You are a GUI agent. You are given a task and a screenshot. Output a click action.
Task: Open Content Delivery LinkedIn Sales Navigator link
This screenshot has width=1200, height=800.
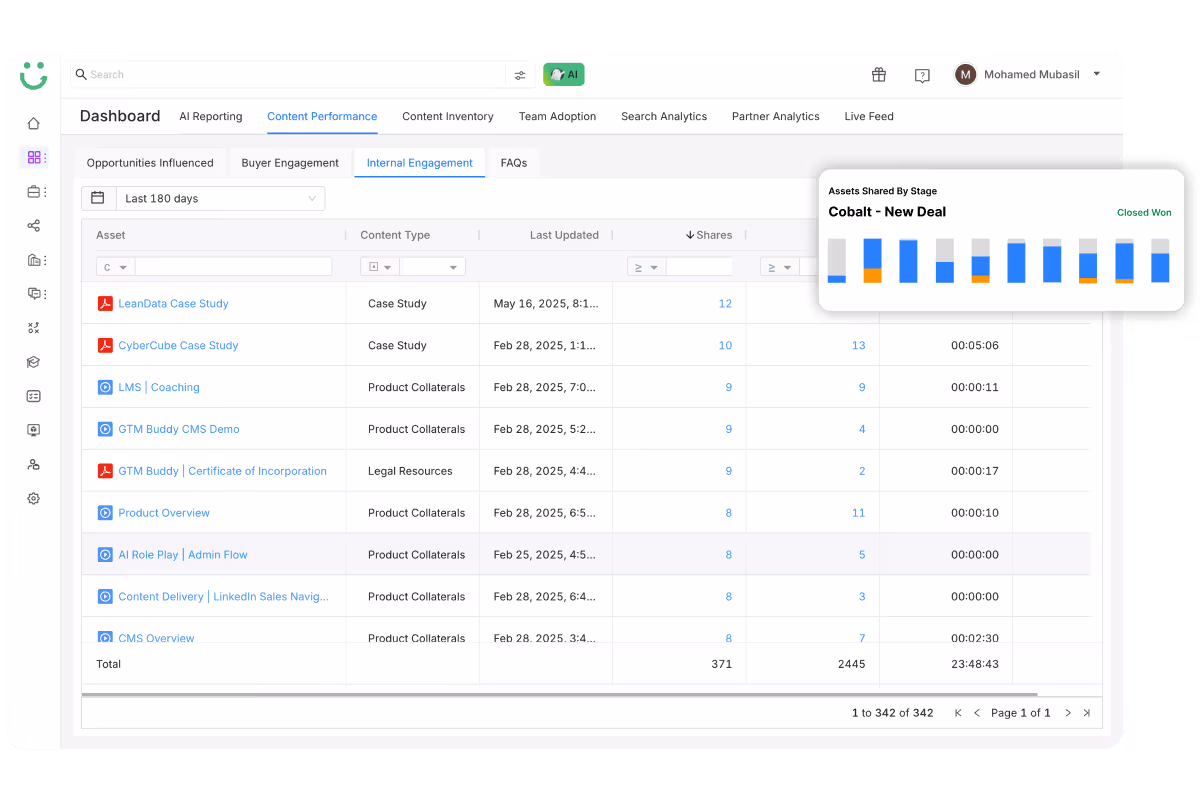(224, 597)
